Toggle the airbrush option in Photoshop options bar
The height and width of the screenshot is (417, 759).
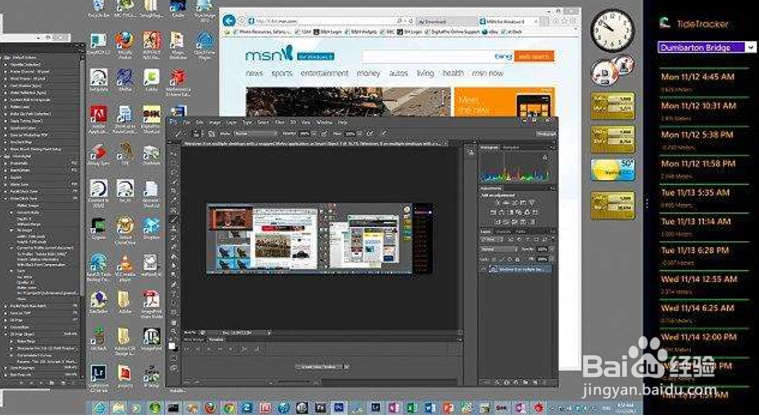point(370,133)
